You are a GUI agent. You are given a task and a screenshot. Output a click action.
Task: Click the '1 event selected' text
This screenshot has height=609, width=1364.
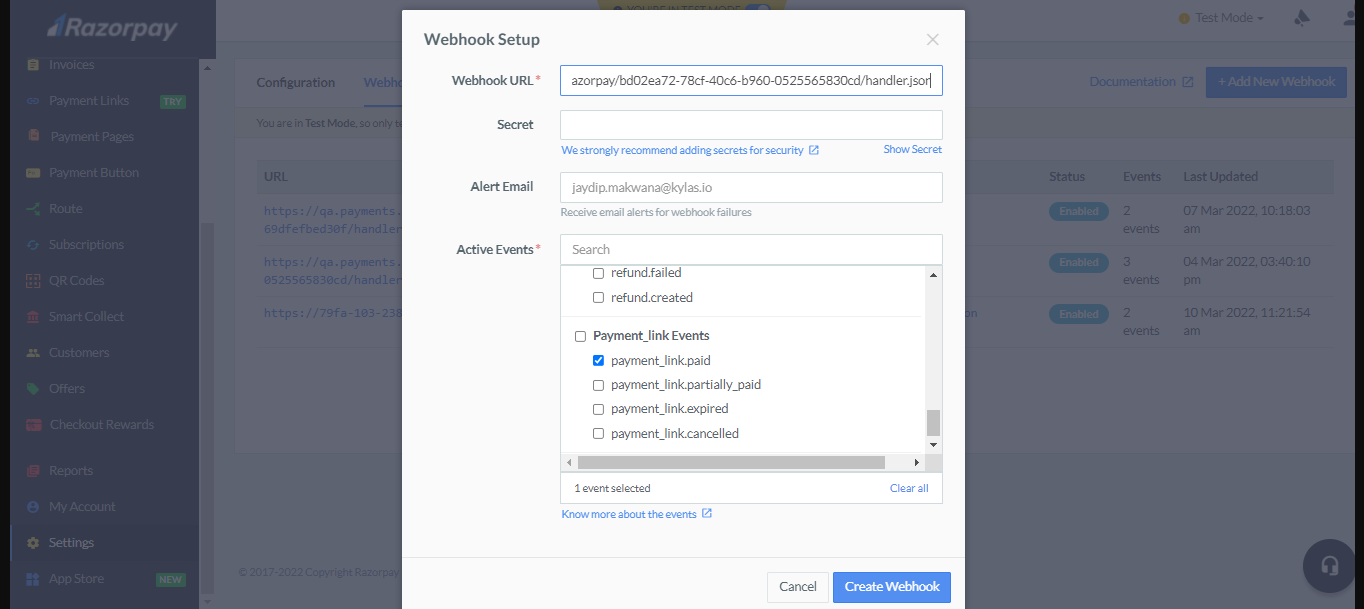click(612, 488)
